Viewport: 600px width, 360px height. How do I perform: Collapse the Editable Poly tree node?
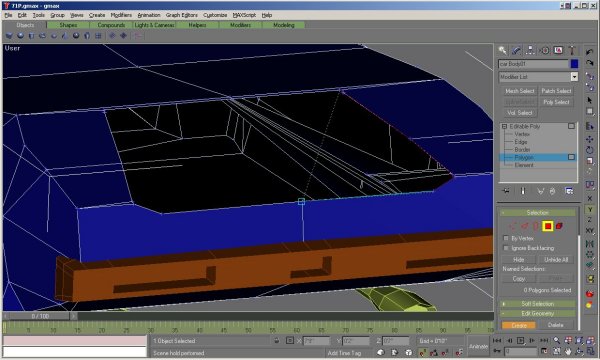coord(504,126)
